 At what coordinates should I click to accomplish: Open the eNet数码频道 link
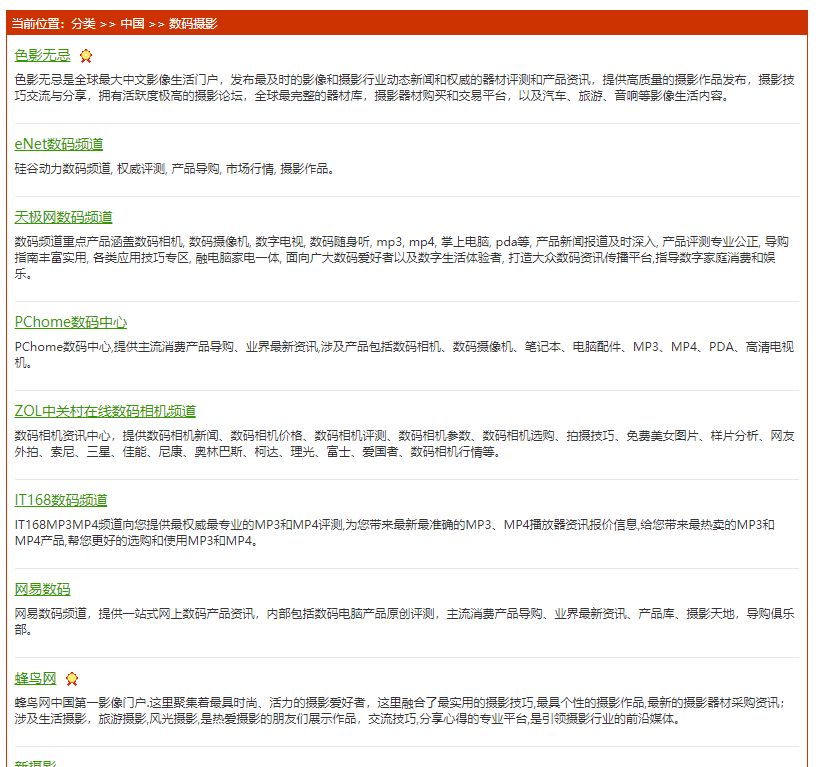click(58, 144)
